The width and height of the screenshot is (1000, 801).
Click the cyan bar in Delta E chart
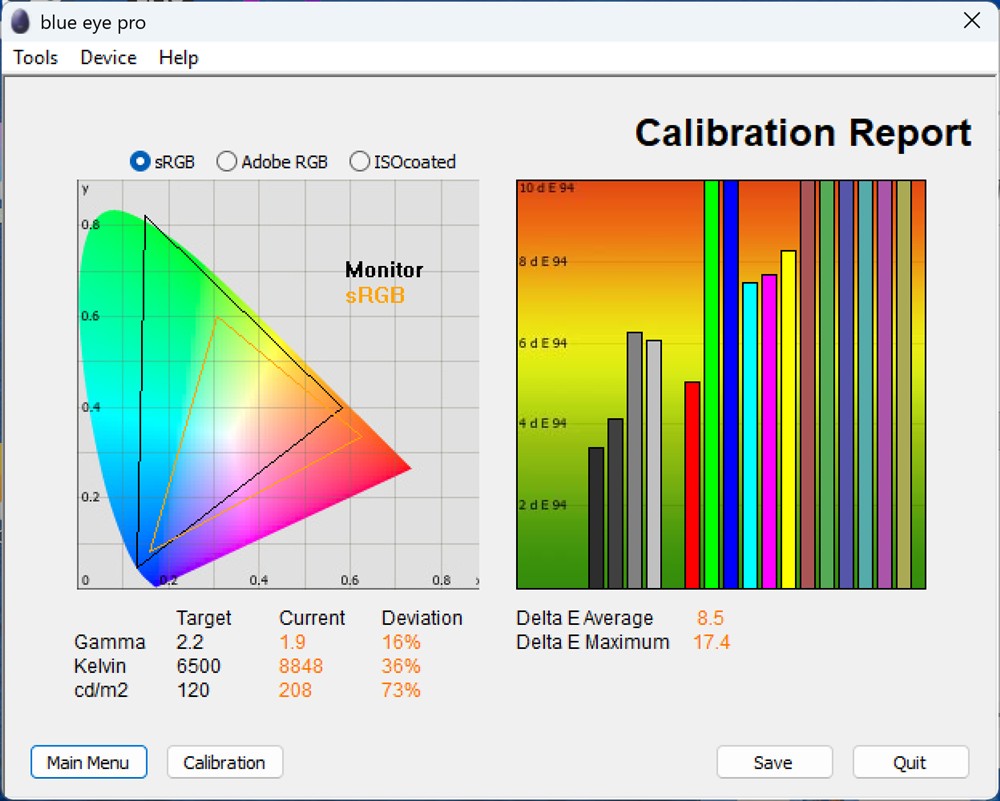click(x=750, y=435)
